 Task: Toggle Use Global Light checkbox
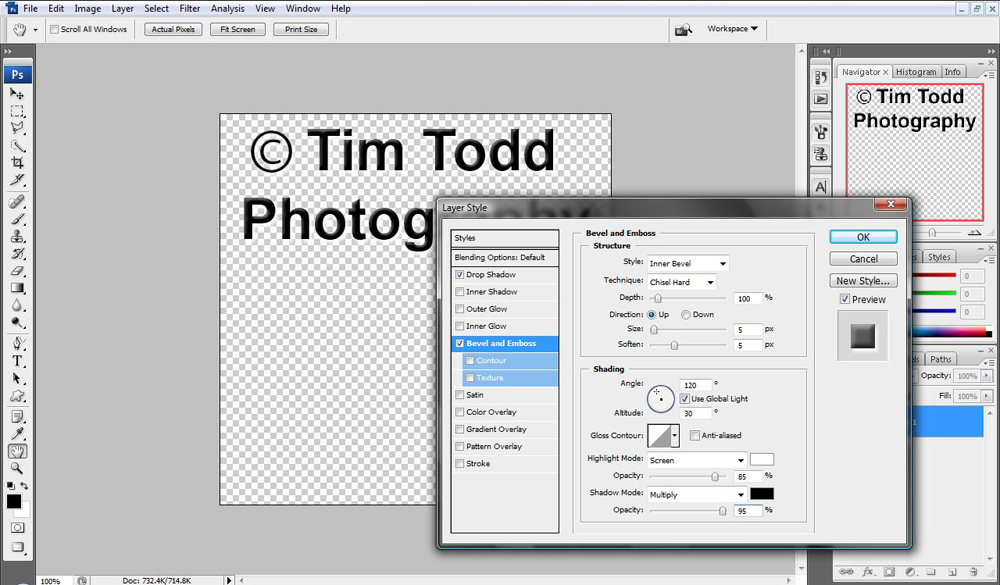click(684, 399)
